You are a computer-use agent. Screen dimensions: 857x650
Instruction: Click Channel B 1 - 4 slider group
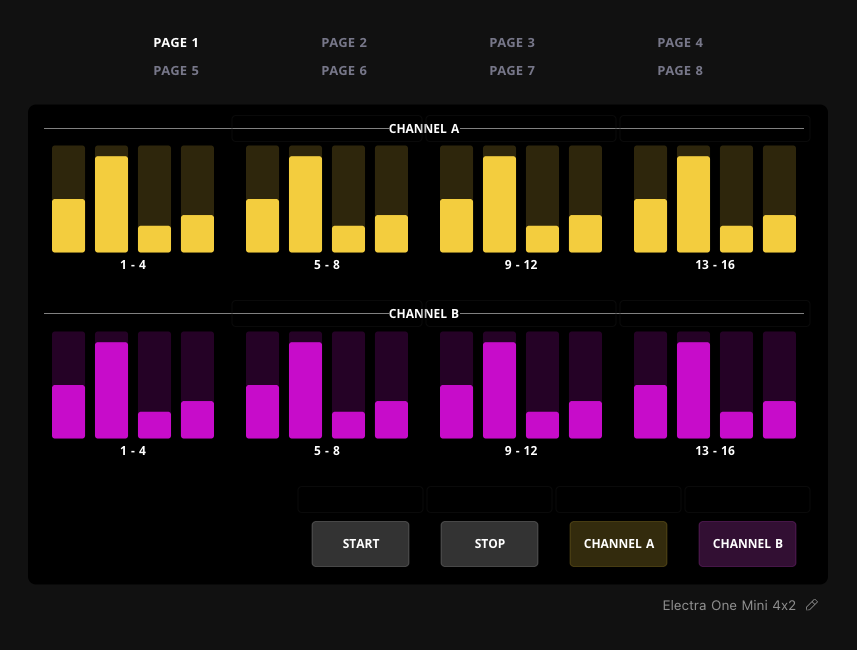[x=133, y=386]
